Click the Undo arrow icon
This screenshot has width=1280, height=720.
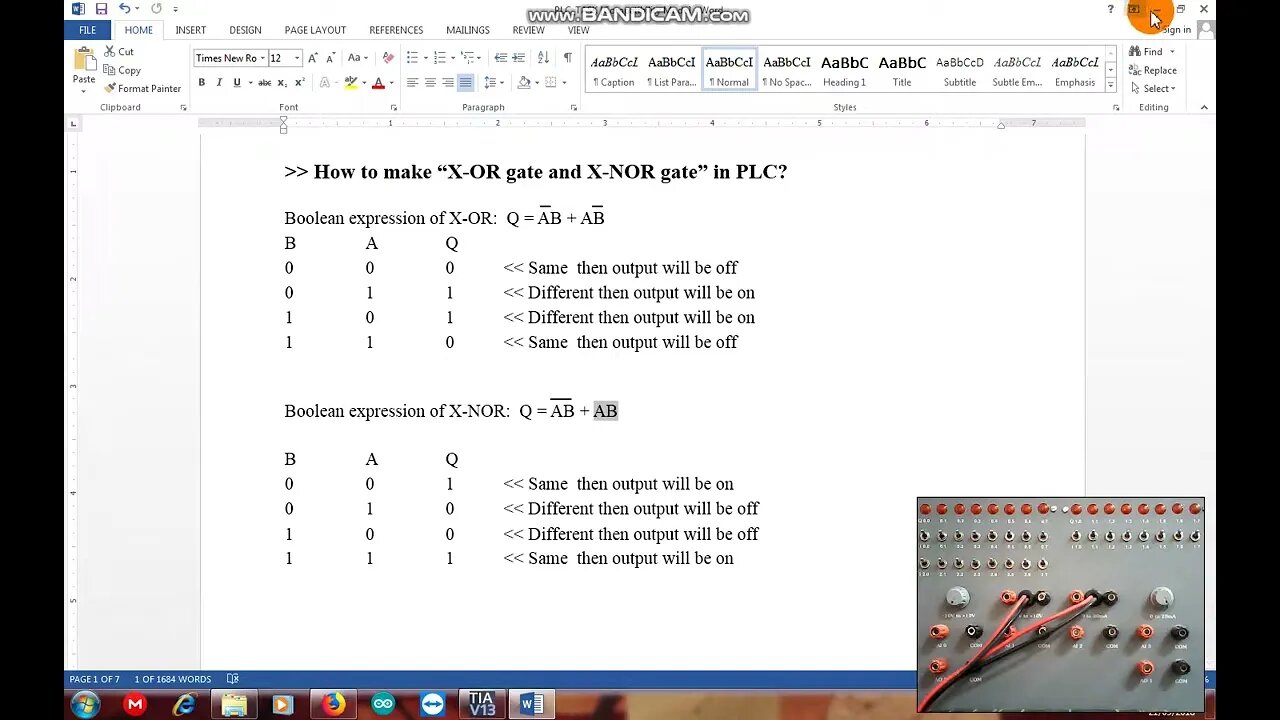pos(124,9)
